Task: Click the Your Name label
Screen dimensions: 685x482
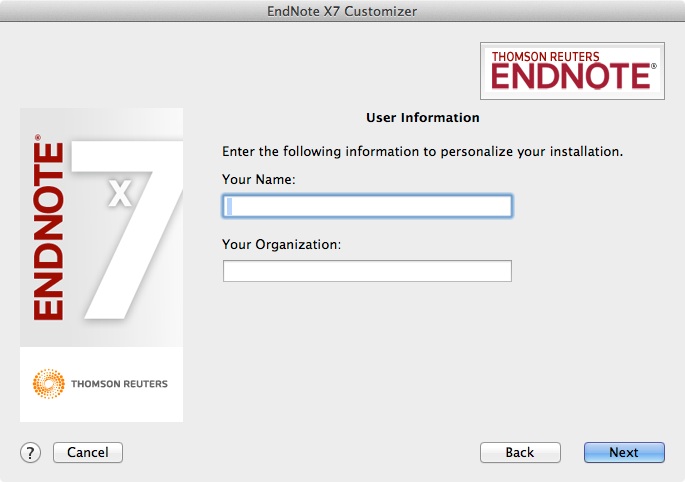Action: pos(259,179)
